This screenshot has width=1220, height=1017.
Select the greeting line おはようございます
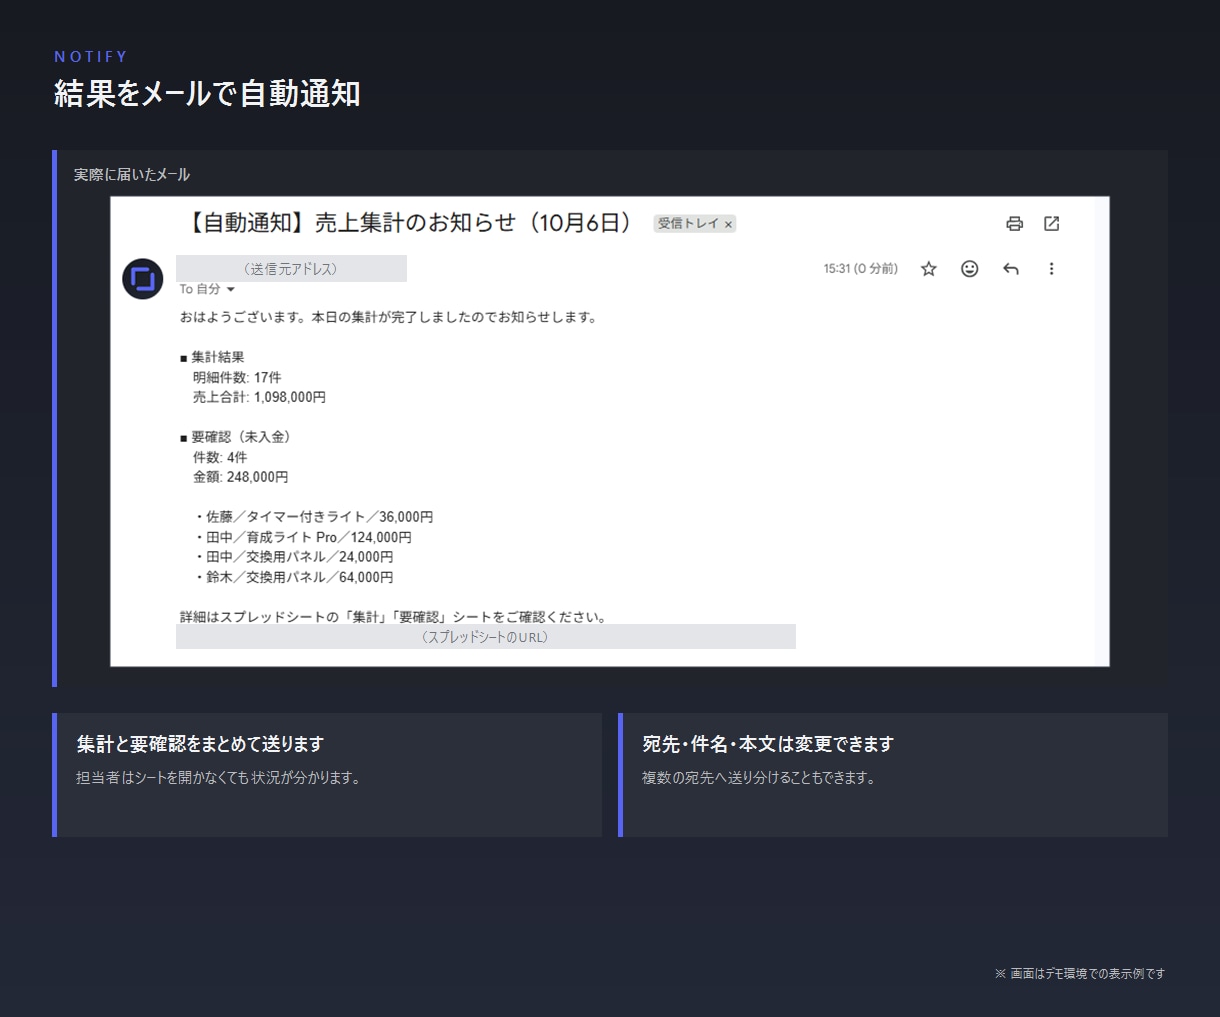[x=388, y=317]
